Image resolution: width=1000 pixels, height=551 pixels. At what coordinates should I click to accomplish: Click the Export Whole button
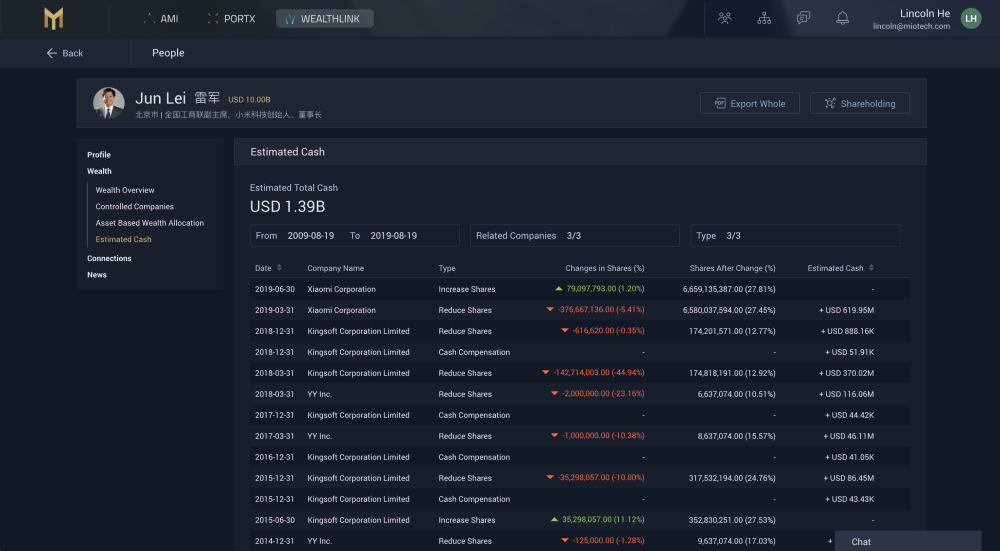[x=749, y=103]
